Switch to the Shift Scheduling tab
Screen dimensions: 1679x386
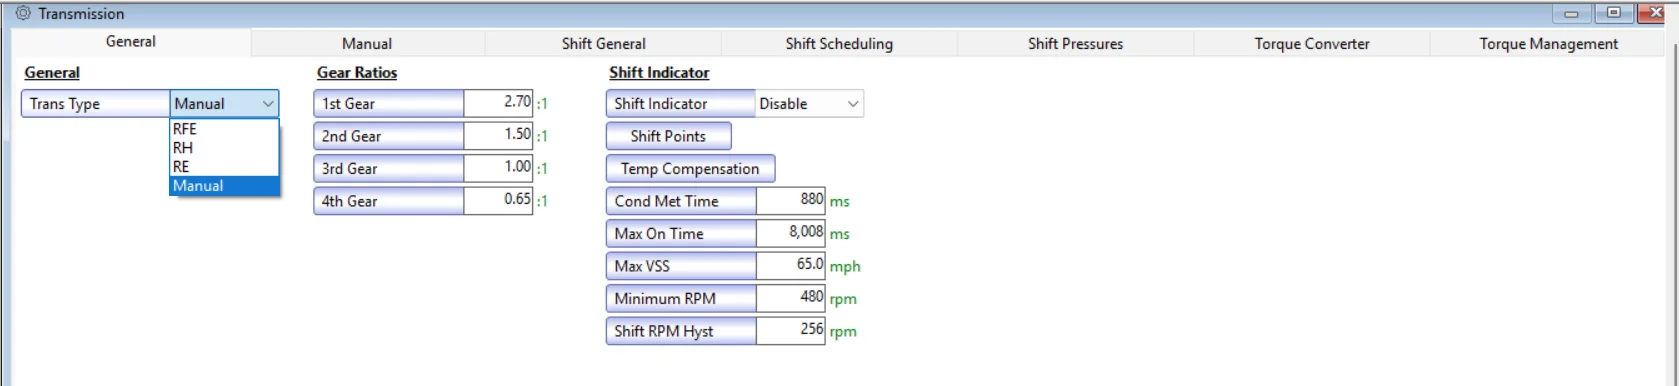pyautogui.click(x=839, y=43)
